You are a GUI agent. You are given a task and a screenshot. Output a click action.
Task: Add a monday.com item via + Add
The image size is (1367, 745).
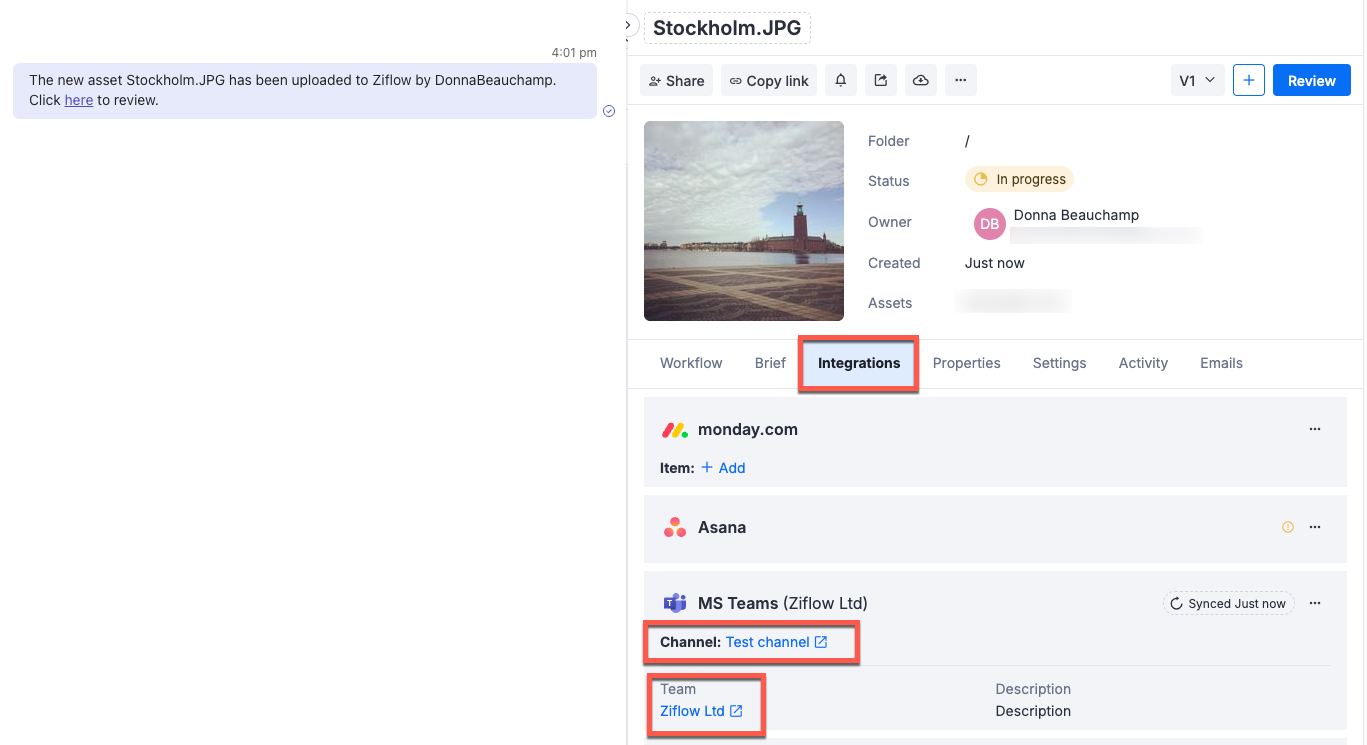pyautogui.click(x=723, y=467)
